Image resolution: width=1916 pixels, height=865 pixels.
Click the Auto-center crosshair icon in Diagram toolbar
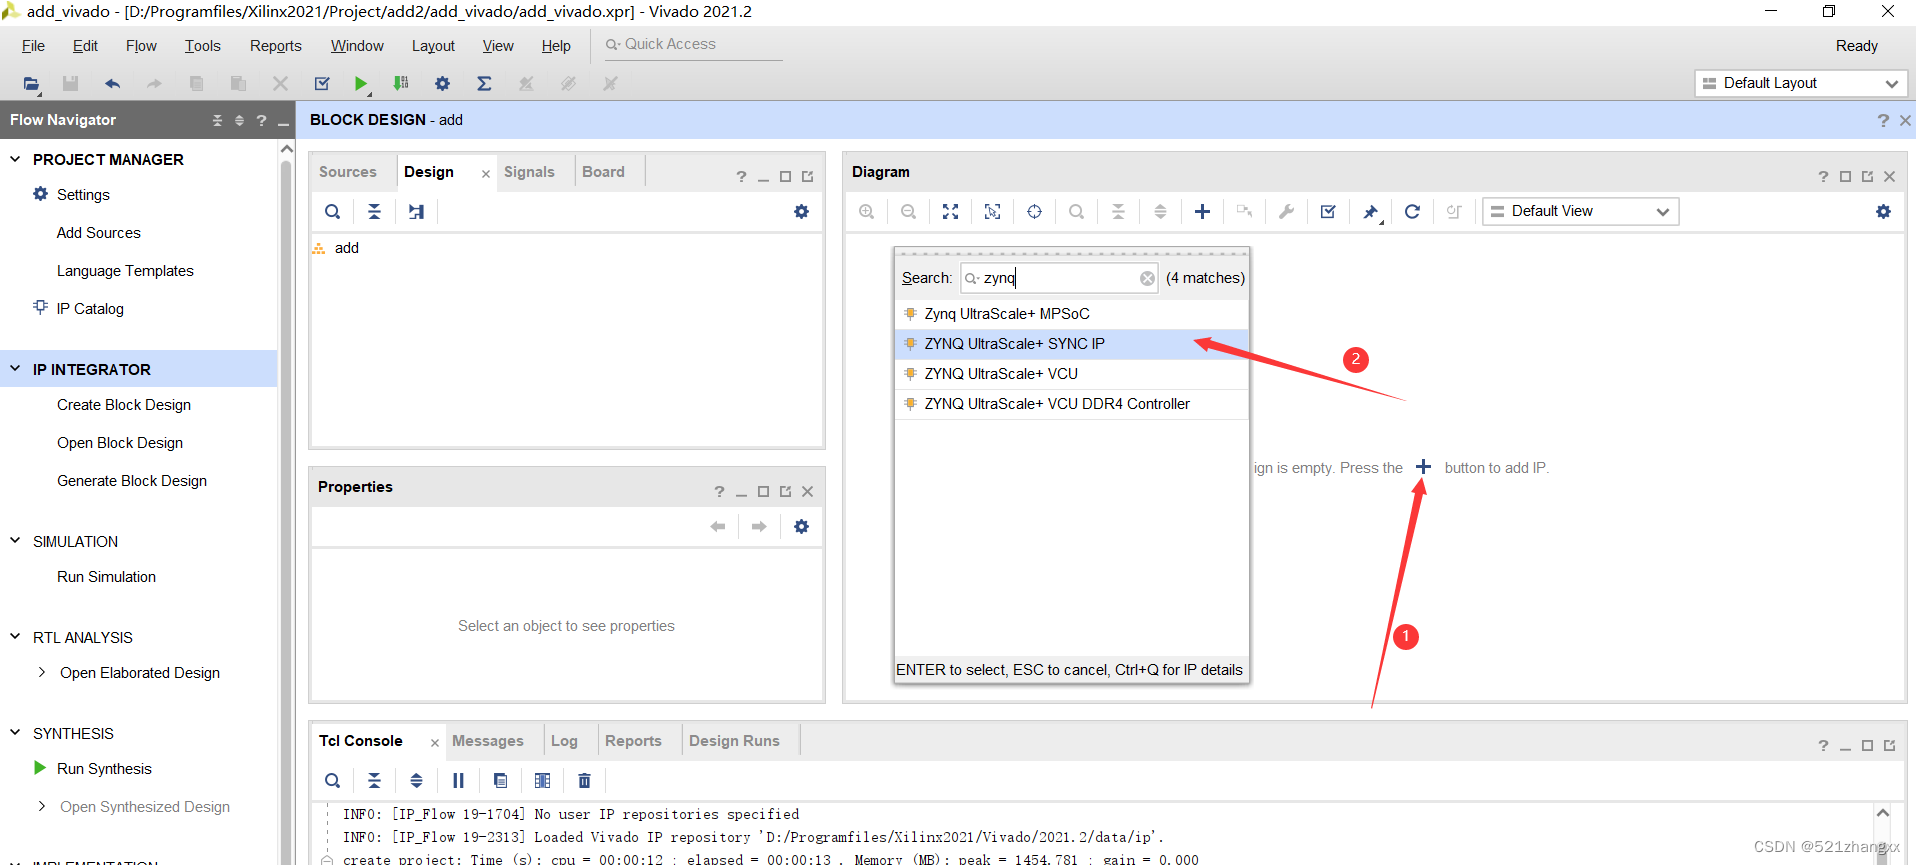[1034, 212]
